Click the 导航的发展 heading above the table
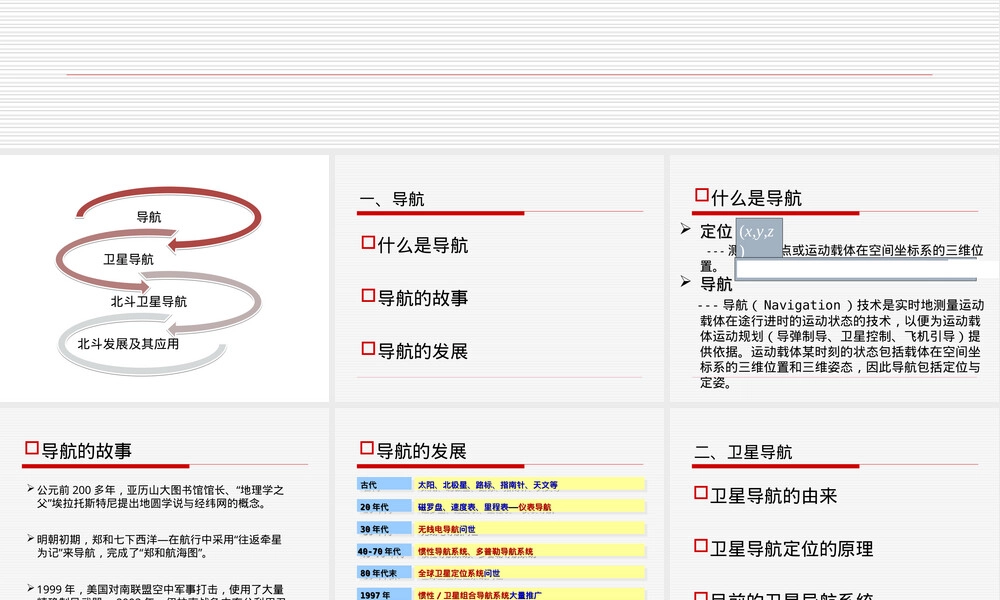 click(413, 450)
